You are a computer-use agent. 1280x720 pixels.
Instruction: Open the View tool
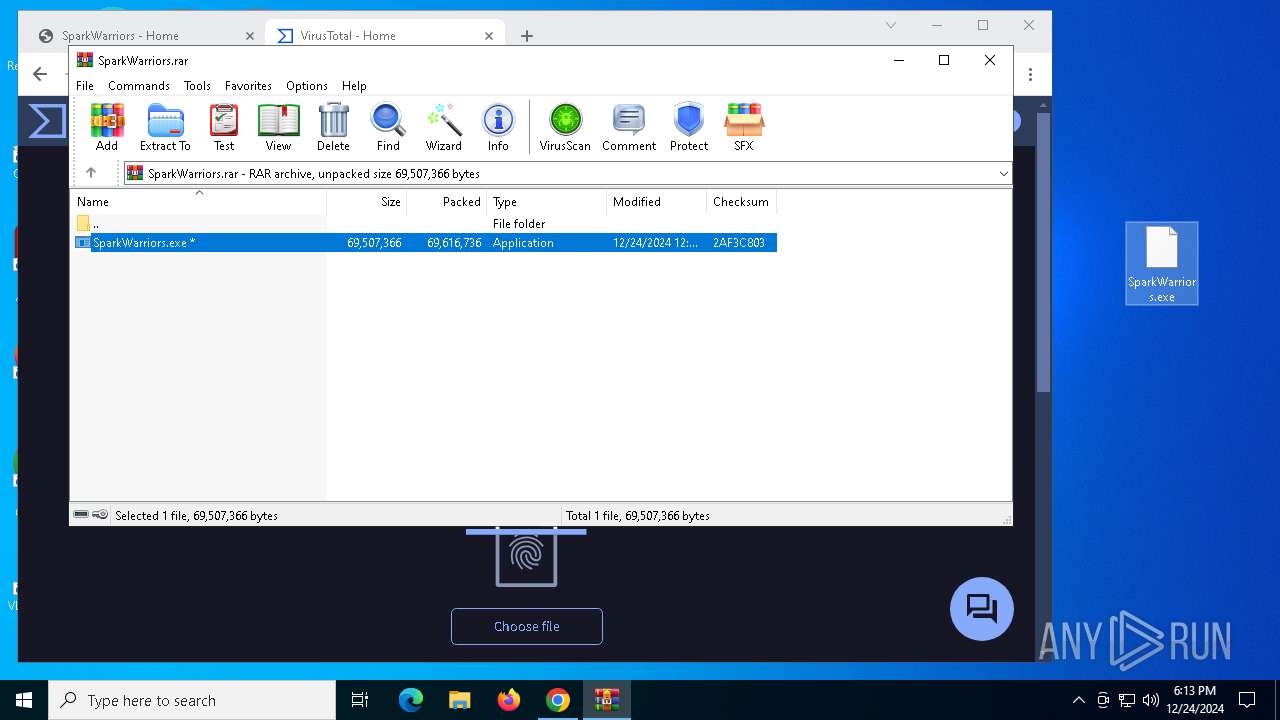point(278,127)
